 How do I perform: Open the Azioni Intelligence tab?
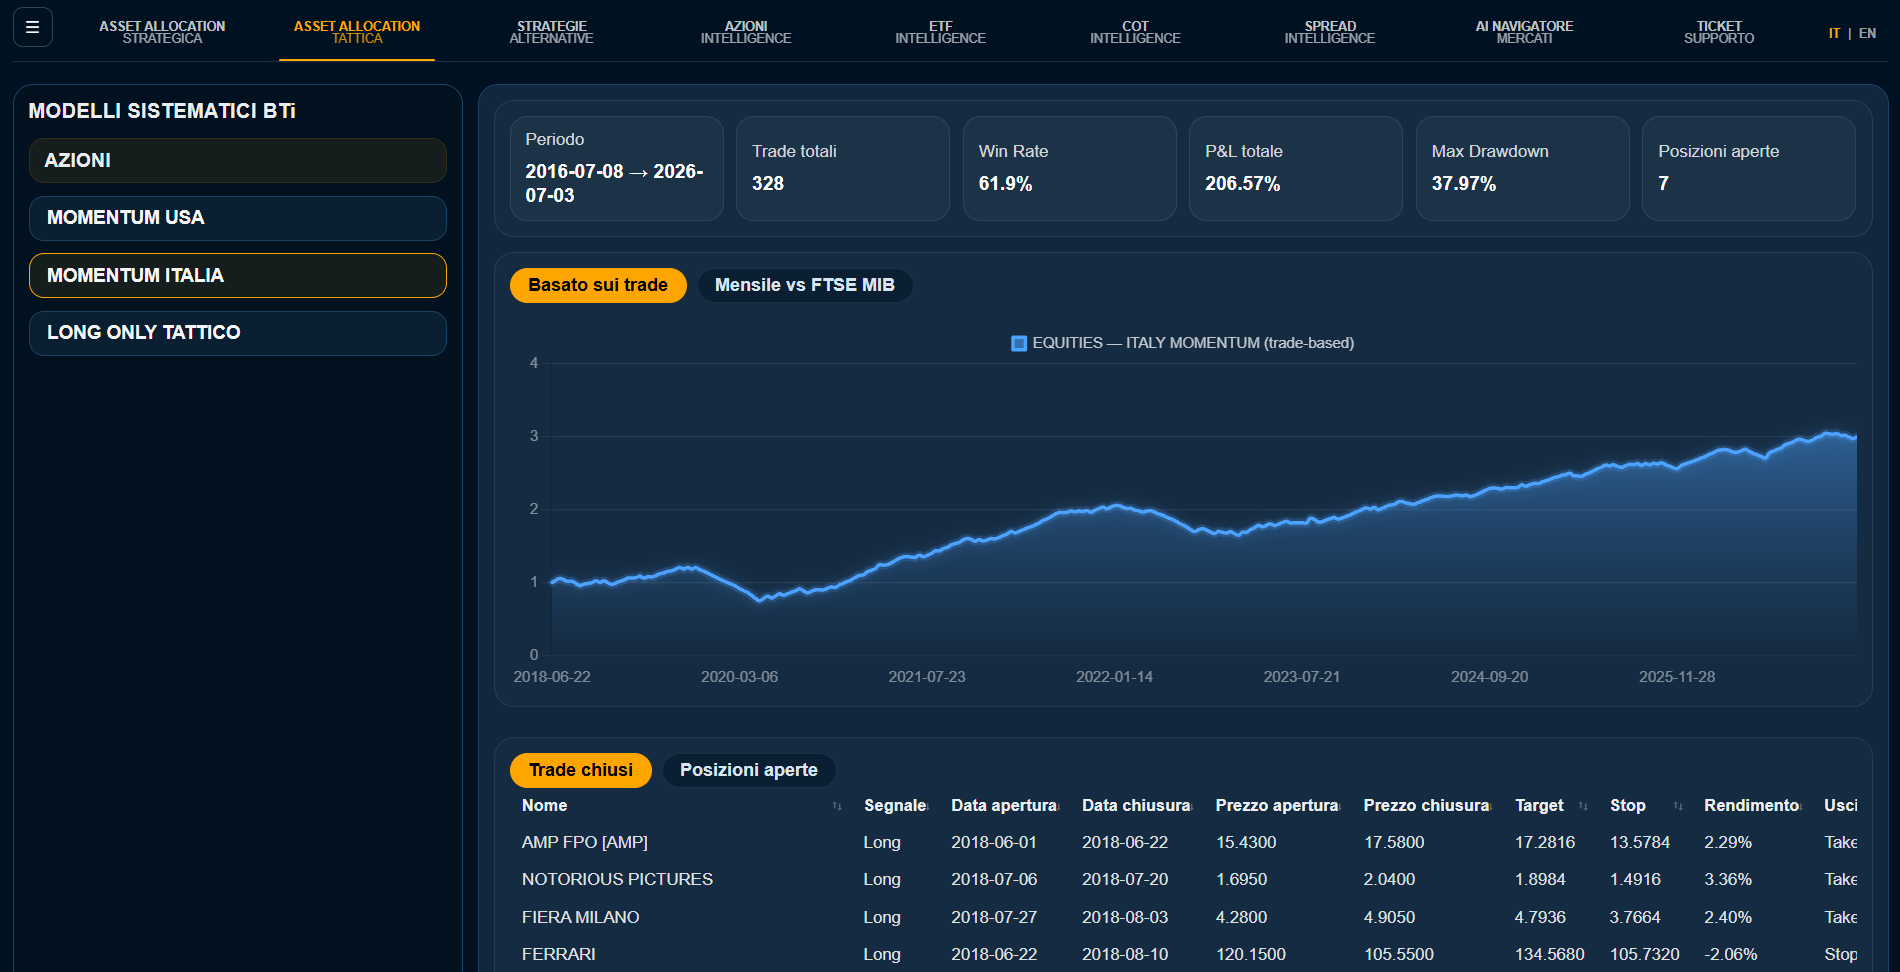pos(746,32)
